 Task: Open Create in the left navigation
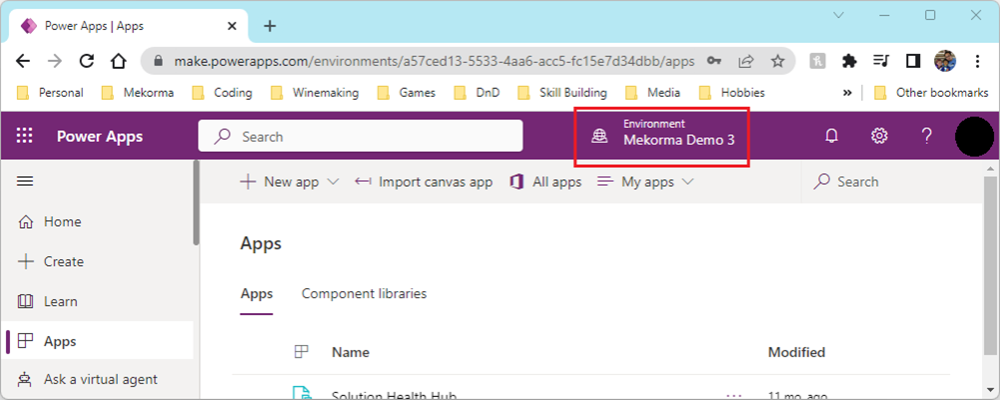(x=63, y=262)
